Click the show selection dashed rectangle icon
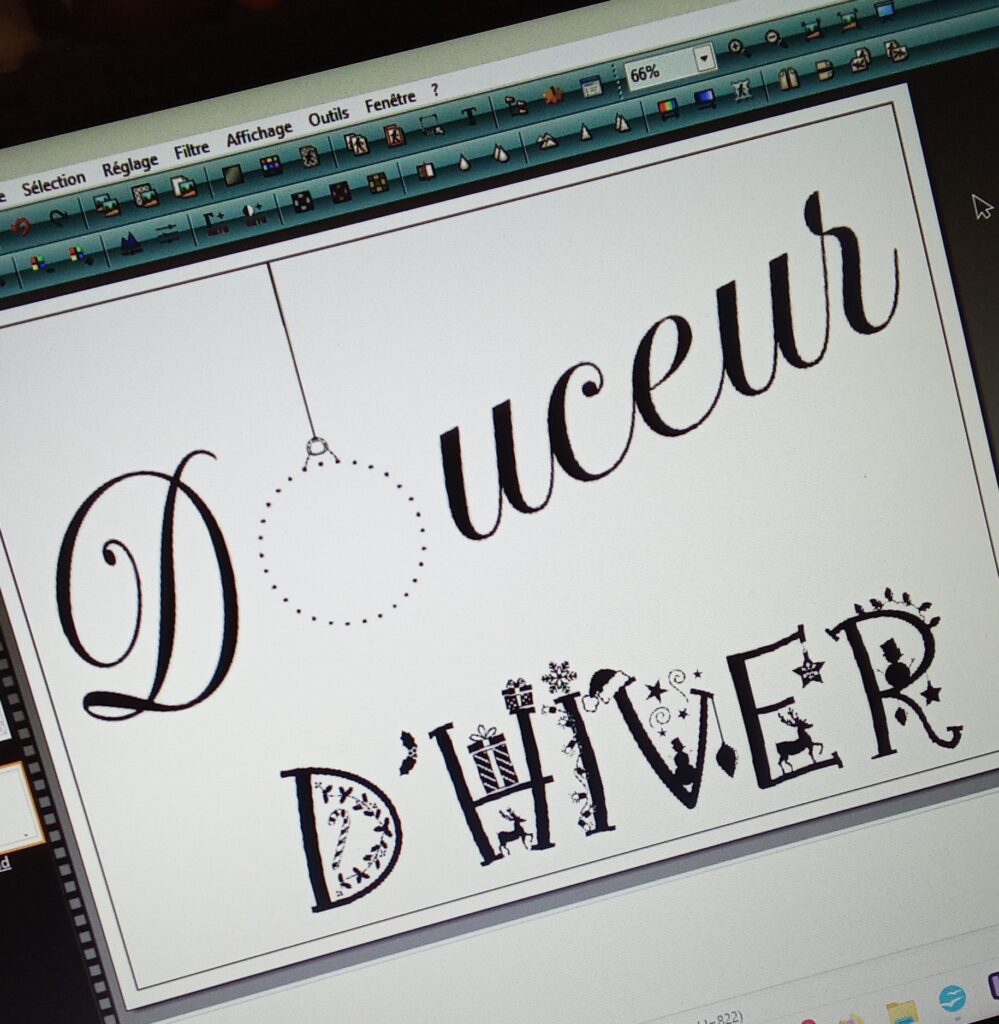The image size is (999, 1024). click(x=430, y=125)
